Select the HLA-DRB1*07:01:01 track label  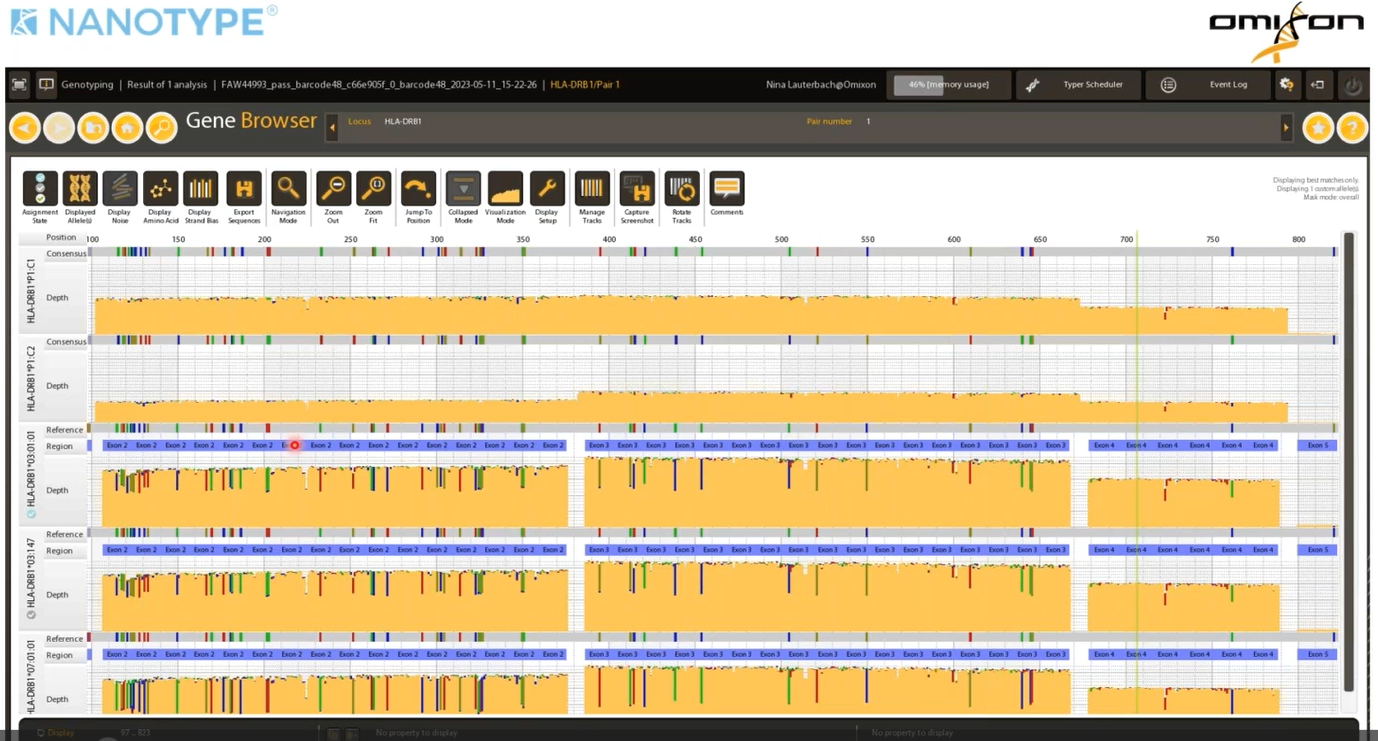(x=31, y=677)
